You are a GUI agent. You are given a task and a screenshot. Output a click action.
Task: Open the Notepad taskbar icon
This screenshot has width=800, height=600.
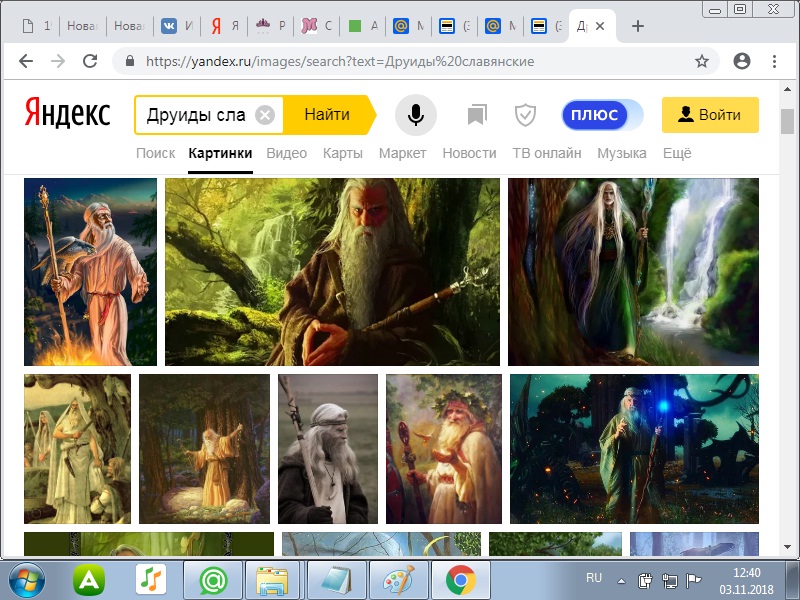(337, 580)
